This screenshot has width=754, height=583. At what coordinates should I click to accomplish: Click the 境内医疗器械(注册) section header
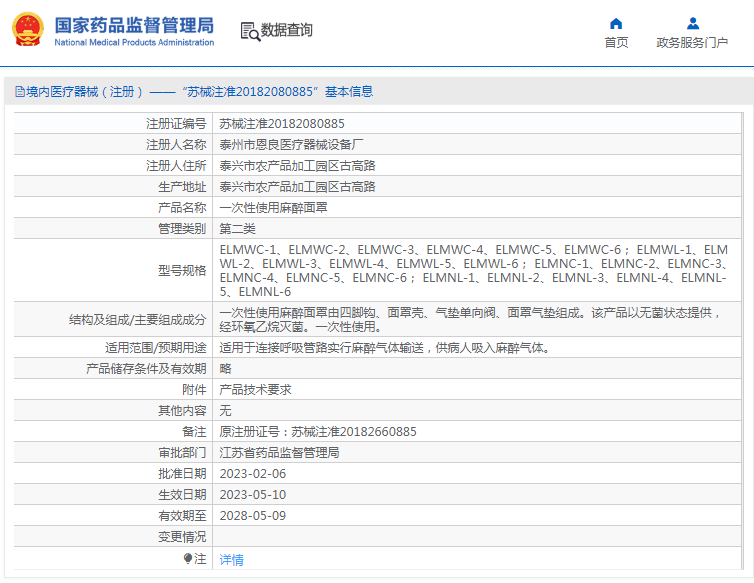click(194, 91)
